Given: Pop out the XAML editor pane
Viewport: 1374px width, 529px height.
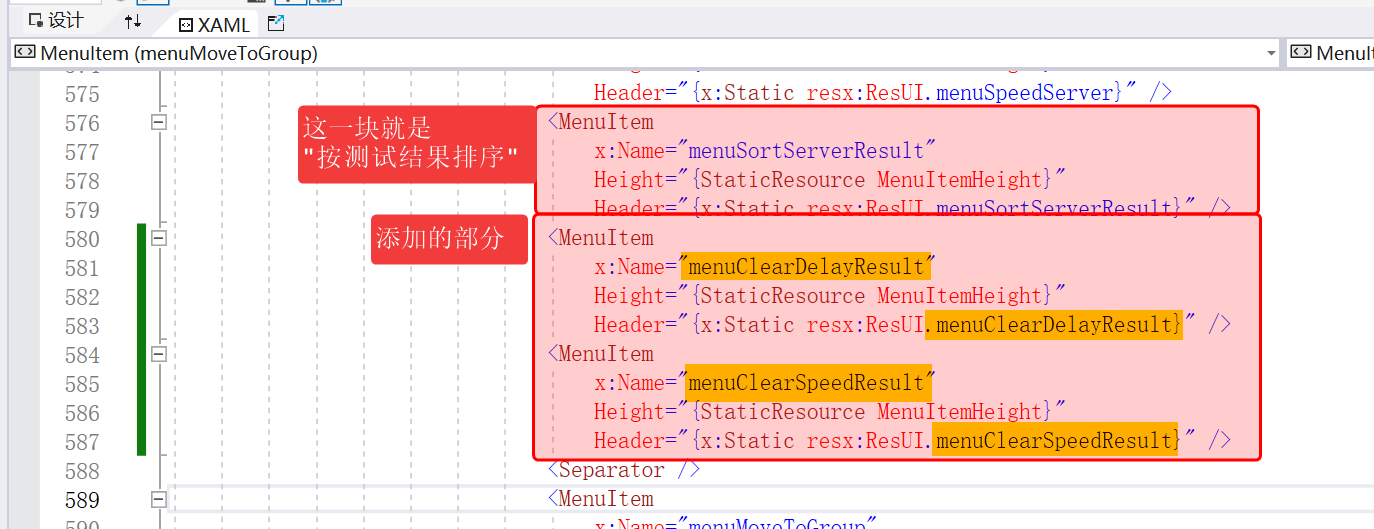Looking at the screenshot, I should click(x=277, y=23).
